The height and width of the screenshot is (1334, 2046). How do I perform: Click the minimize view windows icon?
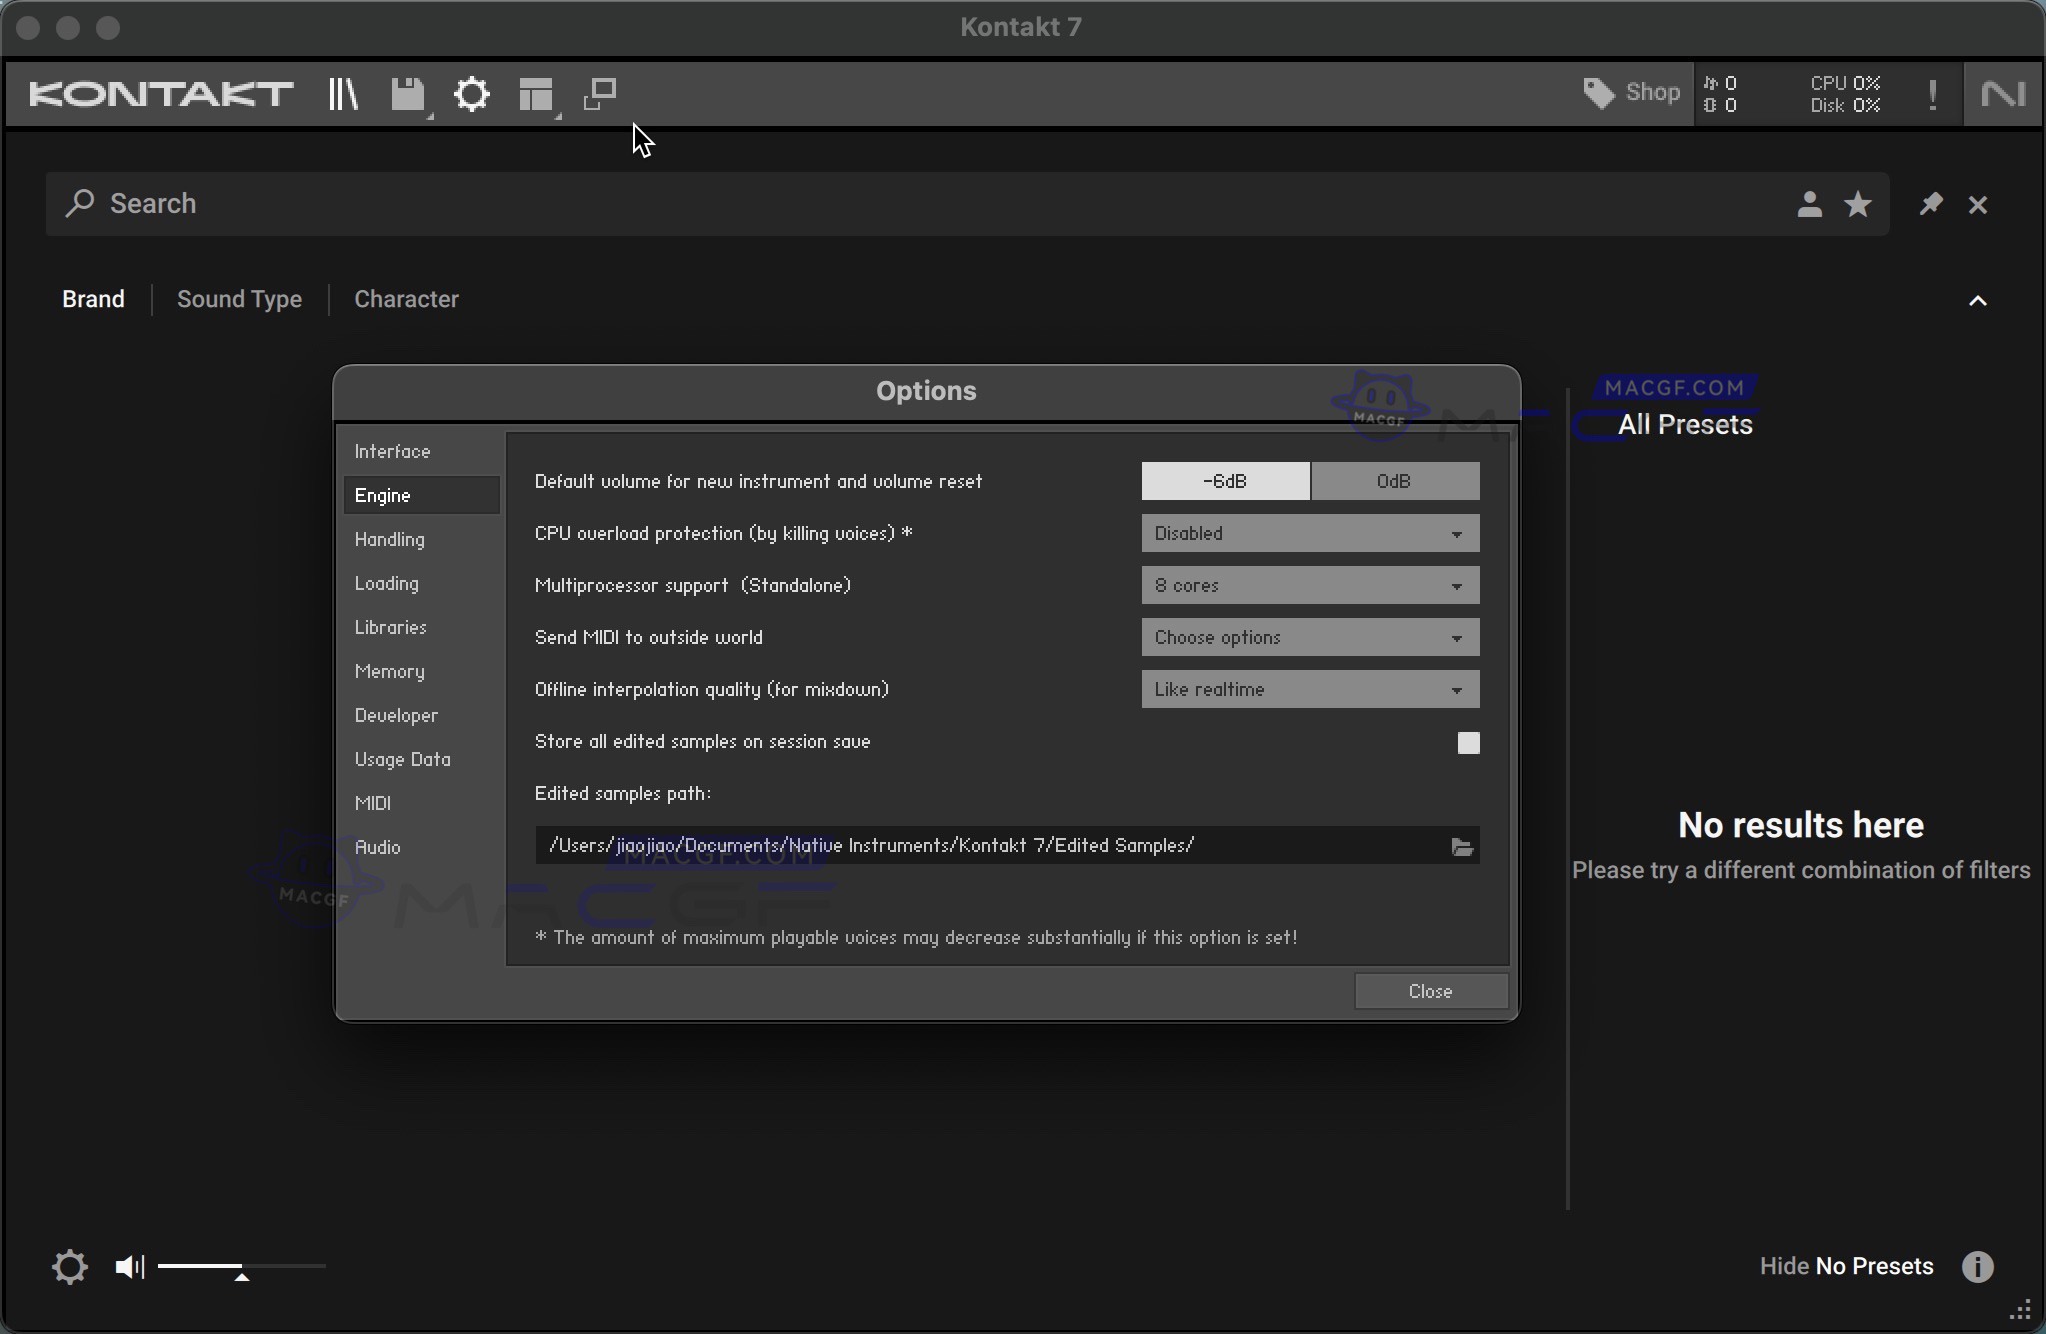coord(600,94)
